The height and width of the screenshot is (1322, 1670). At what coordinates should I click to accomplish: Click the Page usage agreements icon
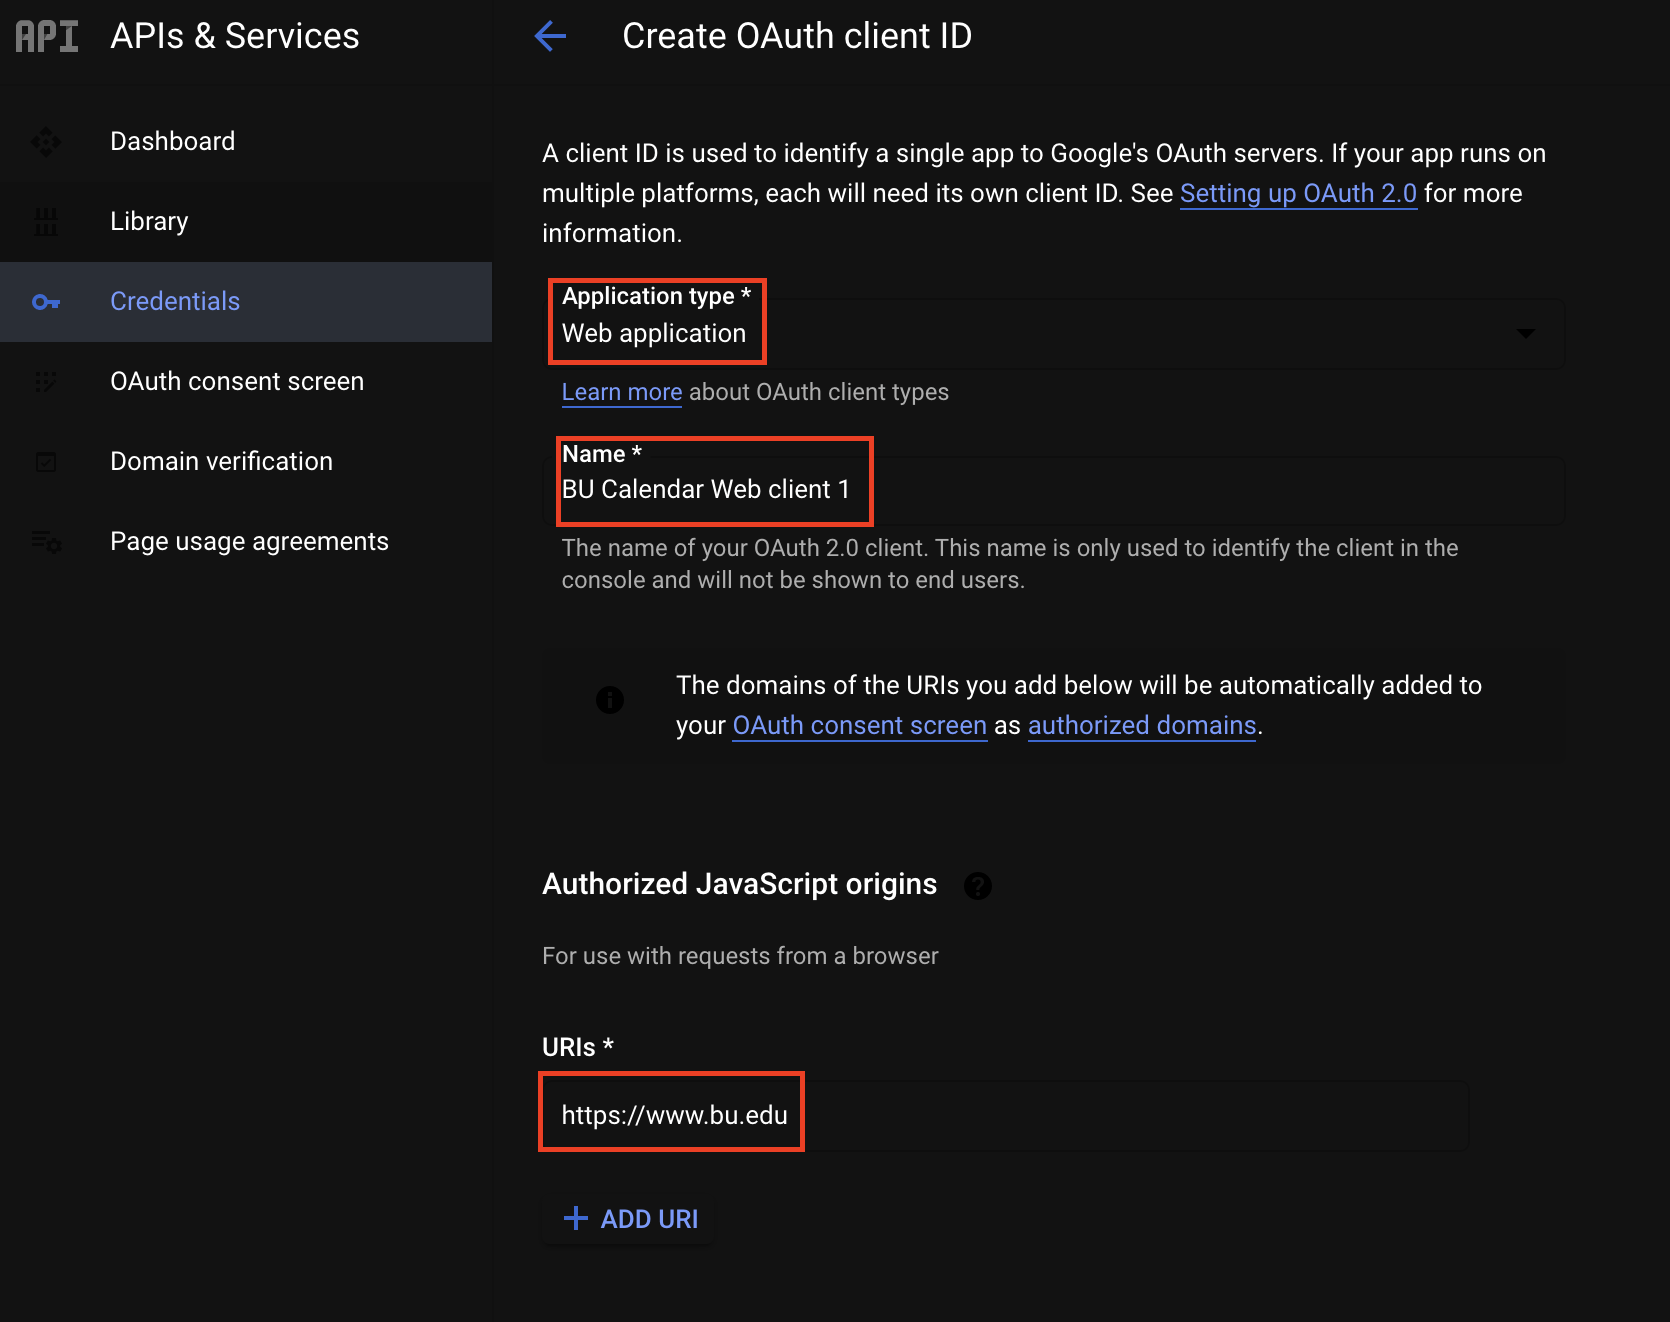point(46,542)
